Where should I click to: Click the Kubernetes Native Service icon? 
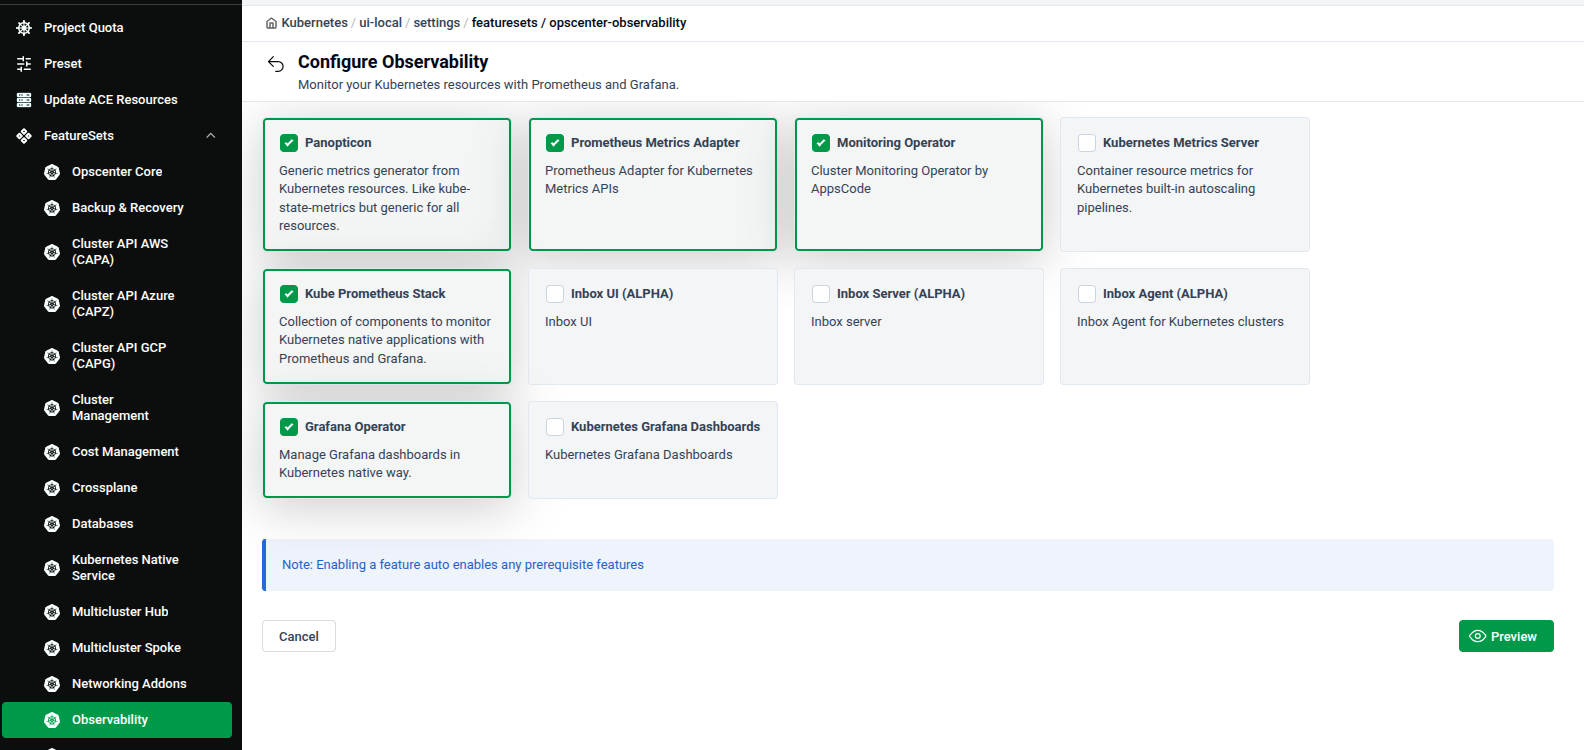52,568
